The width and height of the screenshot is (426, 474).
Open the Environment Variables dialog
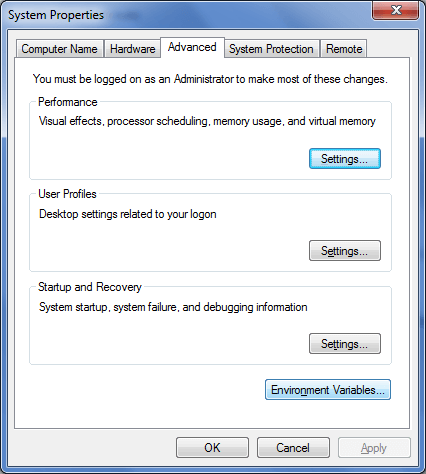pyautogui.click(x=328, y=389)
